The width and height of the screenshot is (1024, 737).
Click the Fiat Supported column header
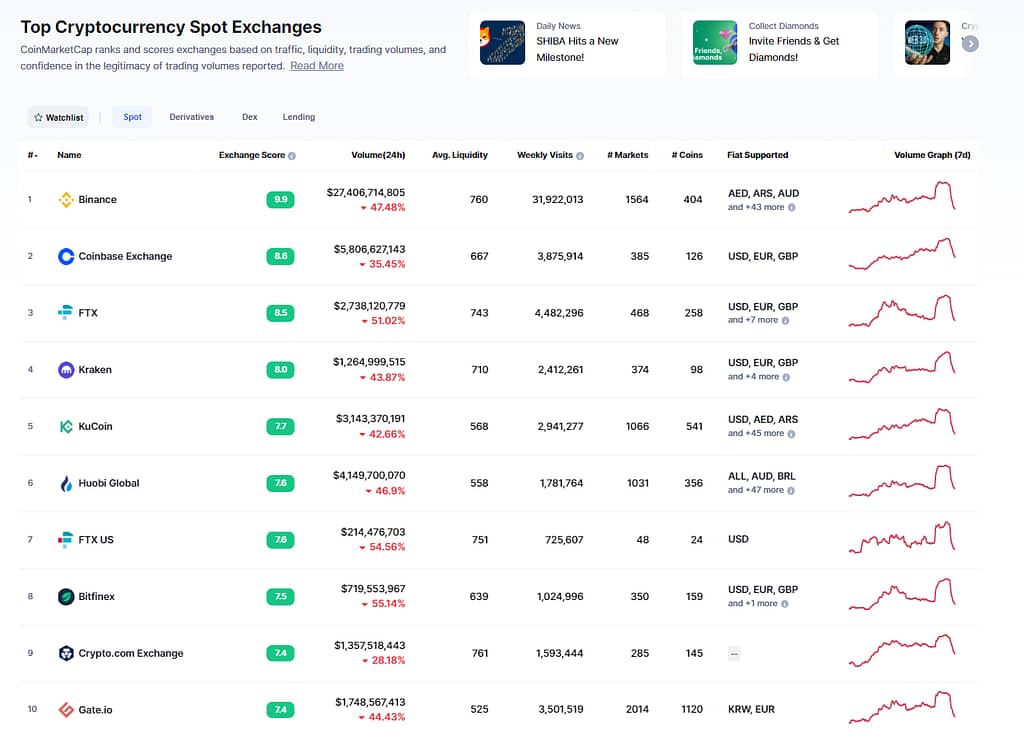758,155
